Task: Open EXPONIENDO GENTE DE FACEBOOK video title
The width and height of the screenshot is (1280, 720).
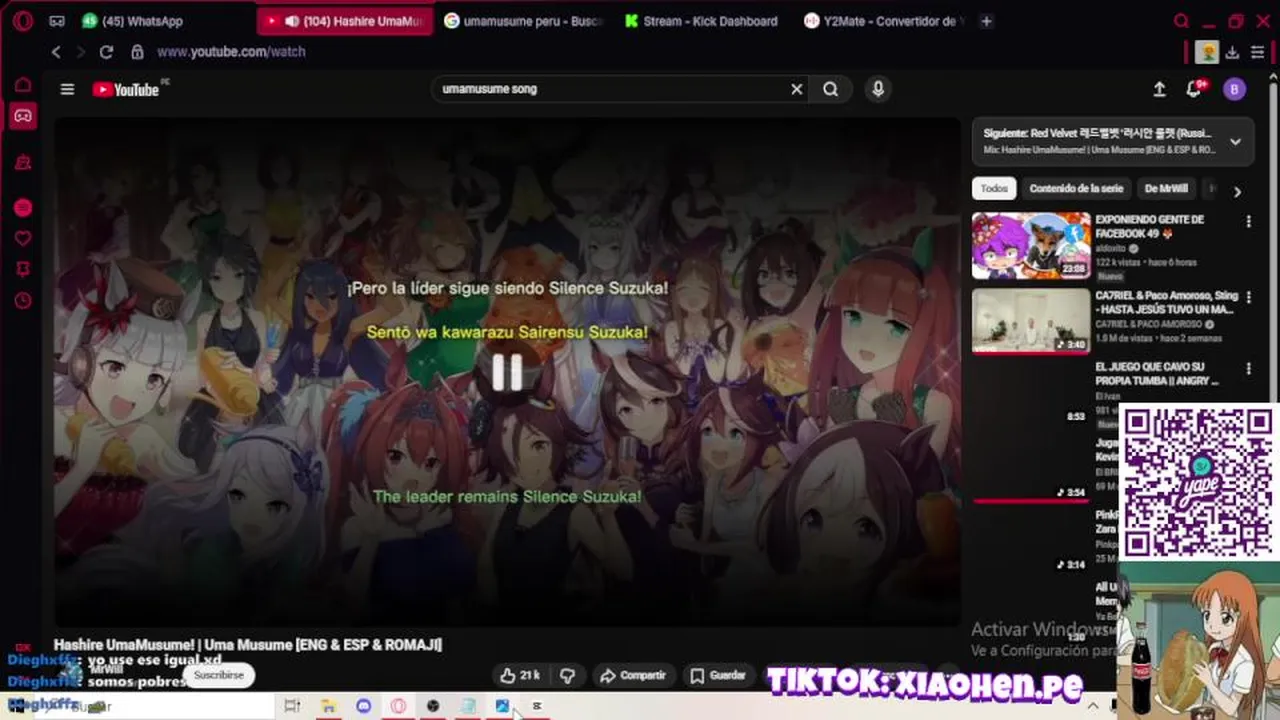Action: click(1149, 226)
